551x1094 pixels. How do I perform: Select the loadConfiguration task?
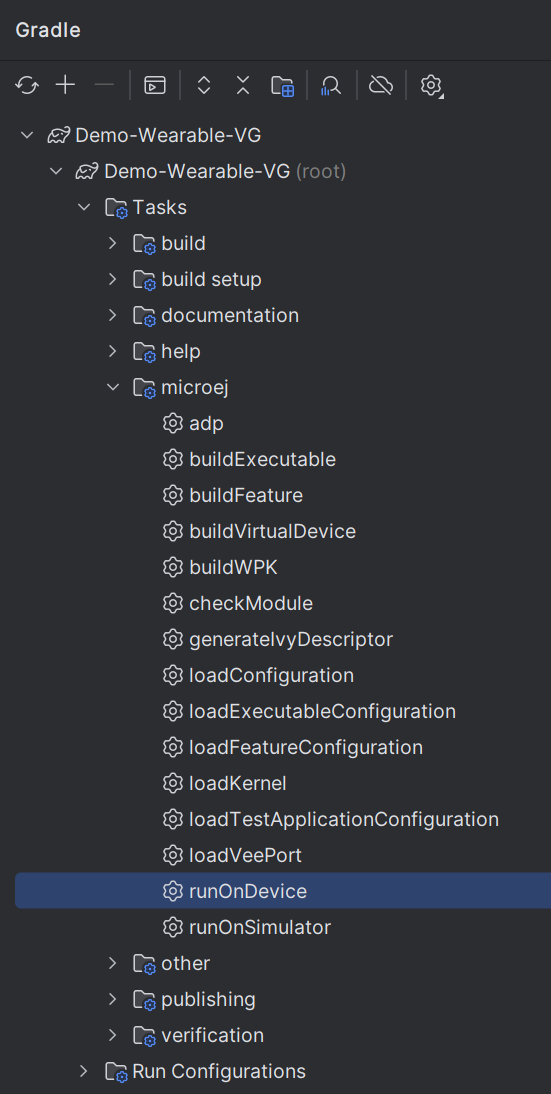(271, 676)
